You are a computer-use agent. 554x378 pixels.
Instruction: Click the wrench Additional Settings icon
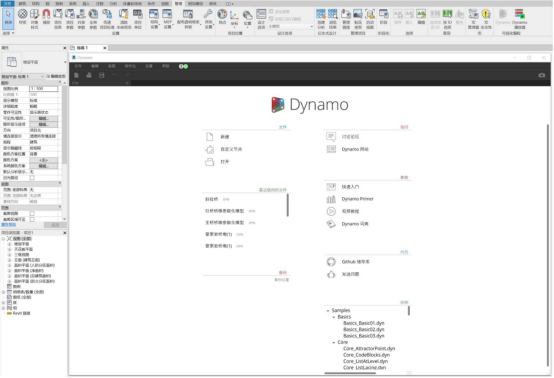pos(208,18)
